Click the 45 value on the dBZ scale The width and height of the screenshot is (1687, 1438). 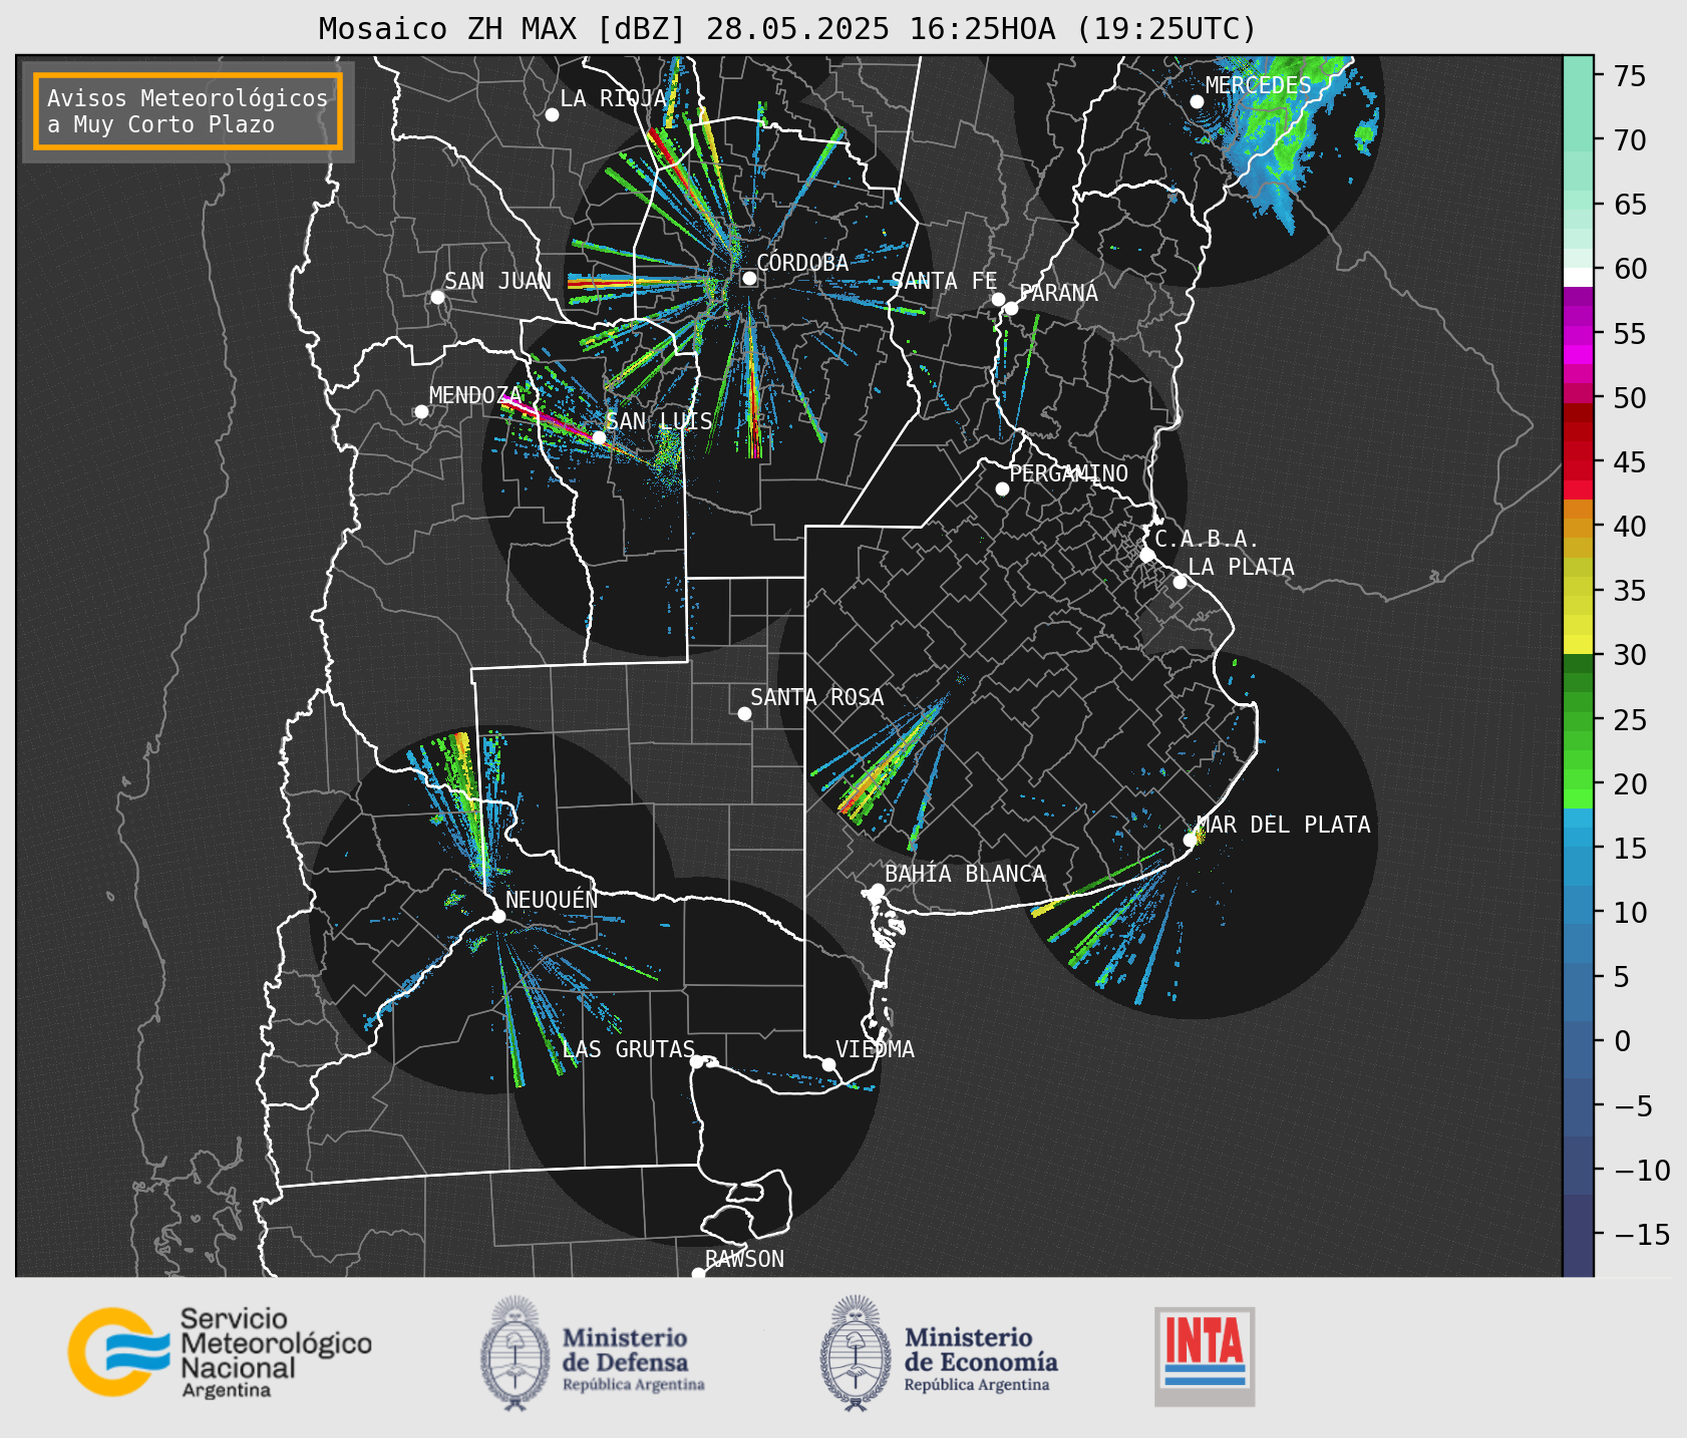[1629, 462]
